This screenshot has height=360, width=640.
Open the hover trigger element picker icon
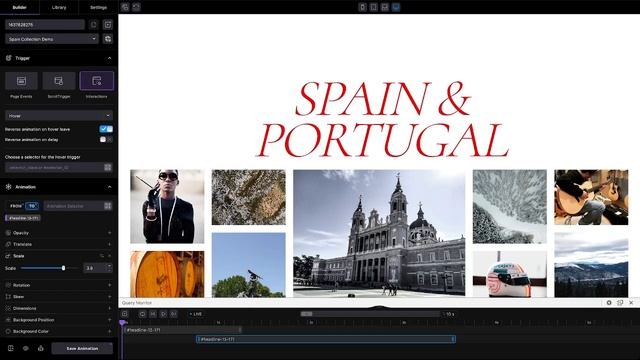point(108,167)
